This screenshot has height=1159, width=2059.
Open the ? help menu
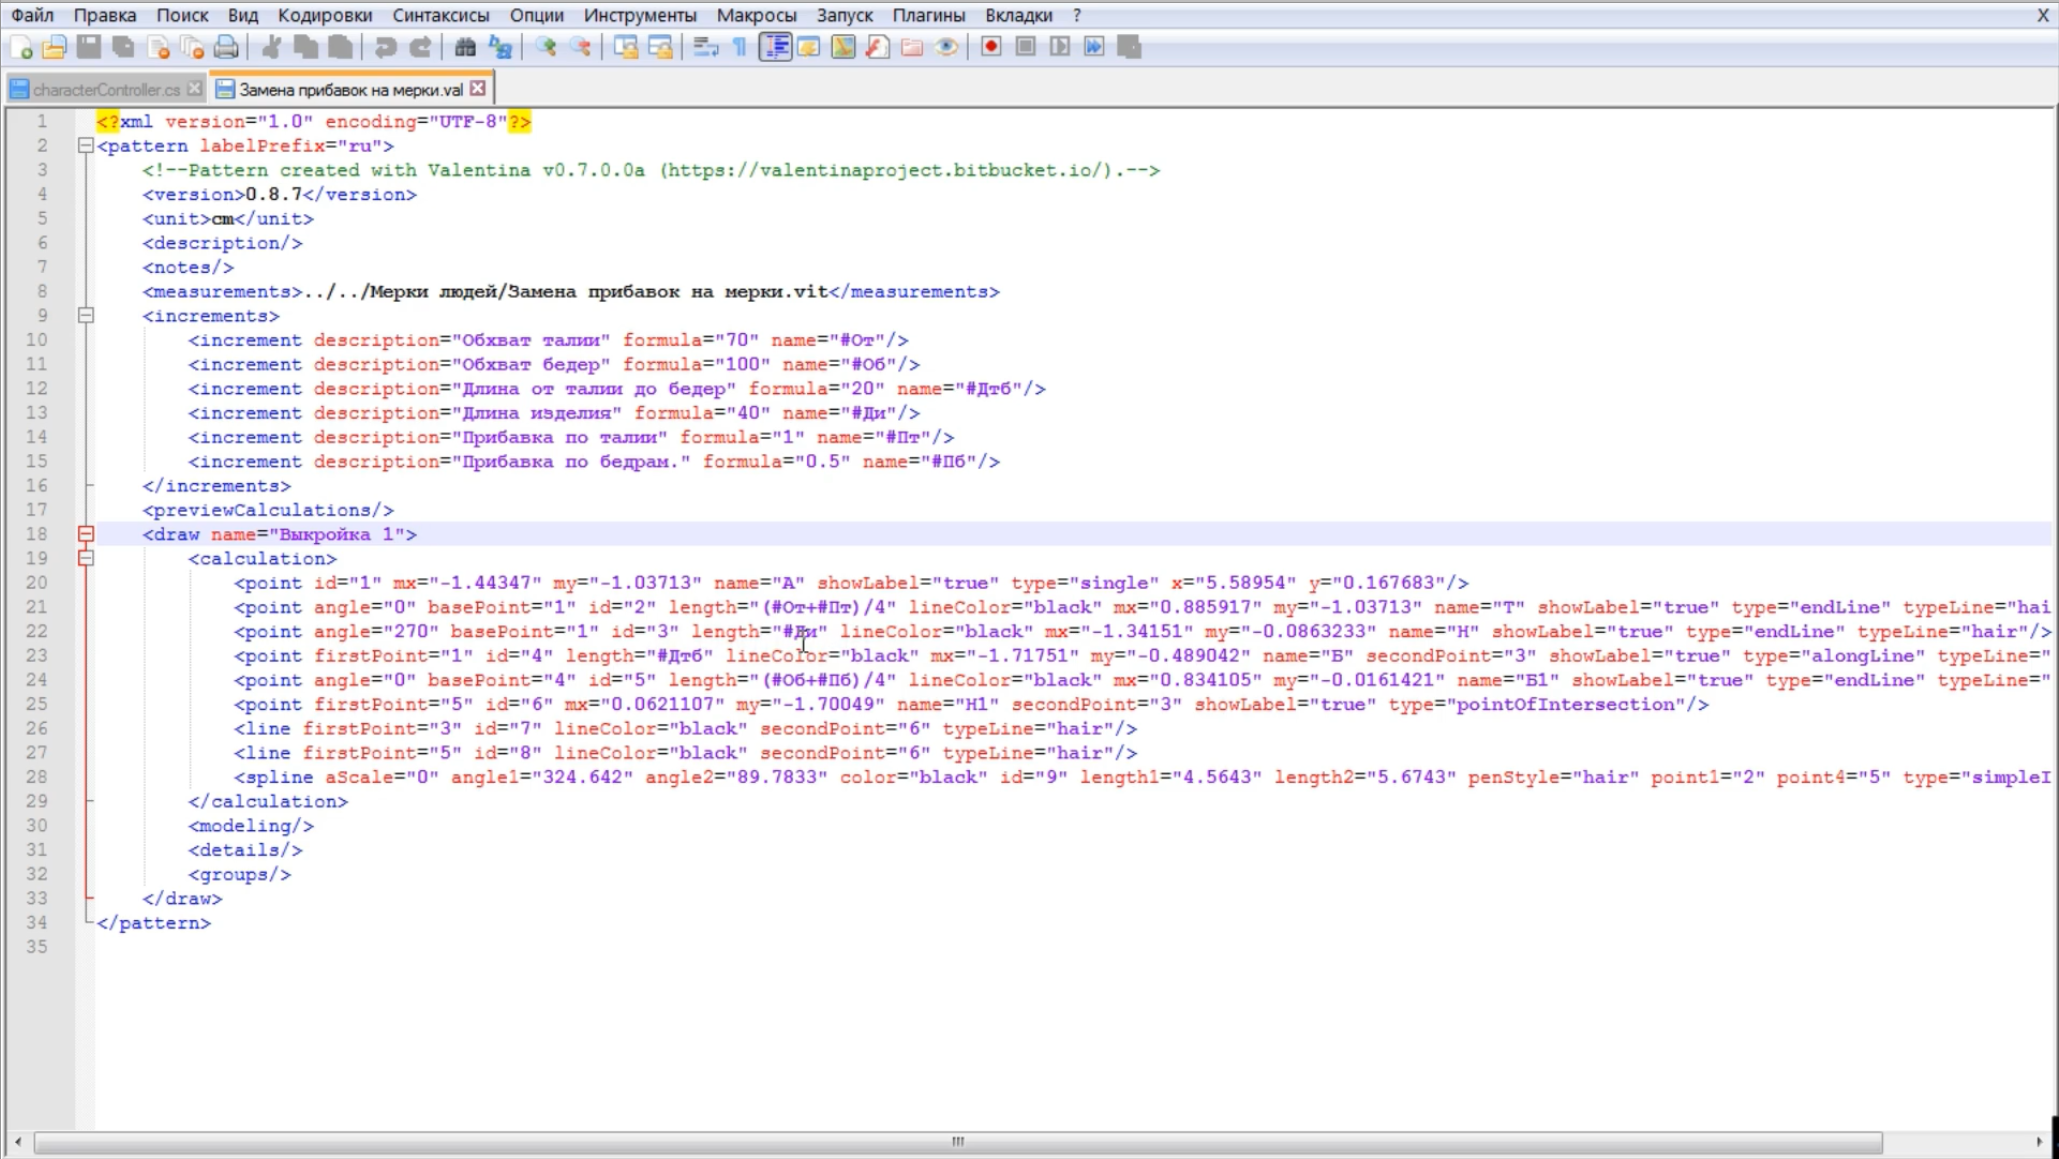[1077, 15]
